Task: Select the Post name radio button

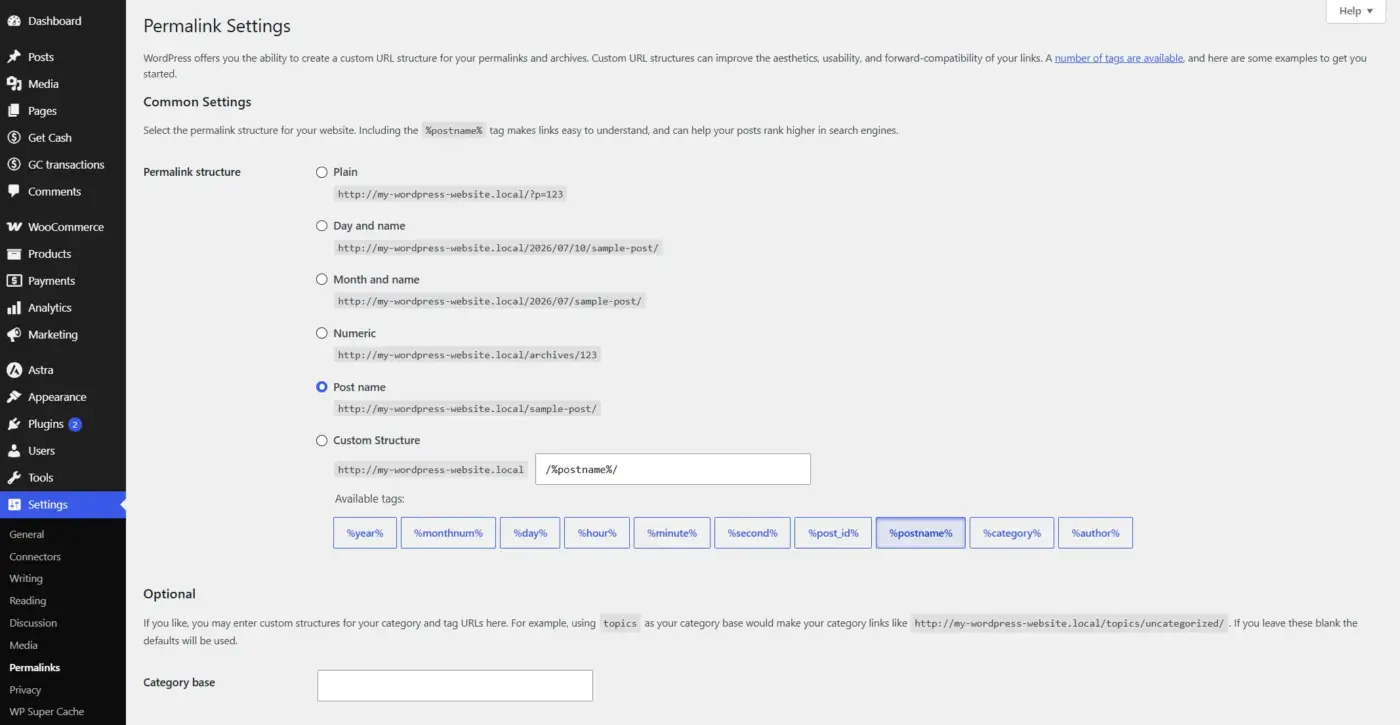Action: (322, 387)
